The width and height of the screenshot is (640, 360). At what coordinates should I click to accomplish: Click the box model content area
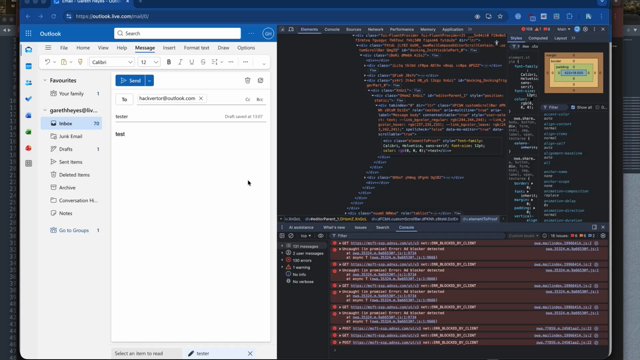[573, 73]
